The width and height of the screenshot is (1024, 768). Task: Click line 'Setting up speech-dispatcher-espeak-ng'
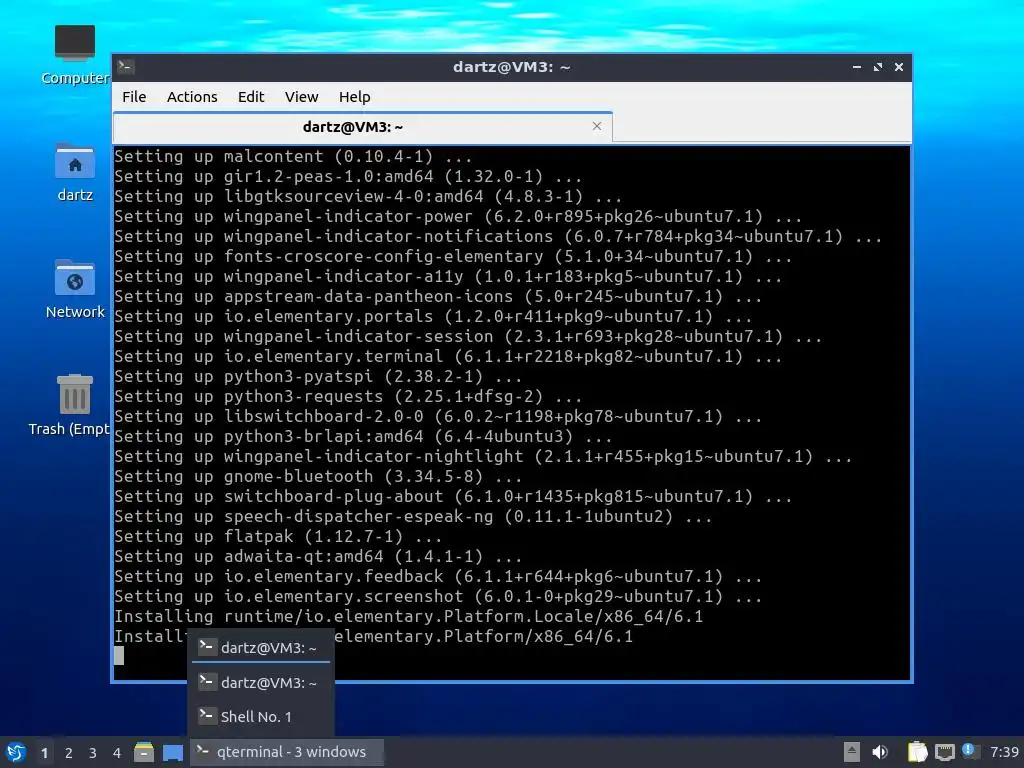[x=413, y=516]
